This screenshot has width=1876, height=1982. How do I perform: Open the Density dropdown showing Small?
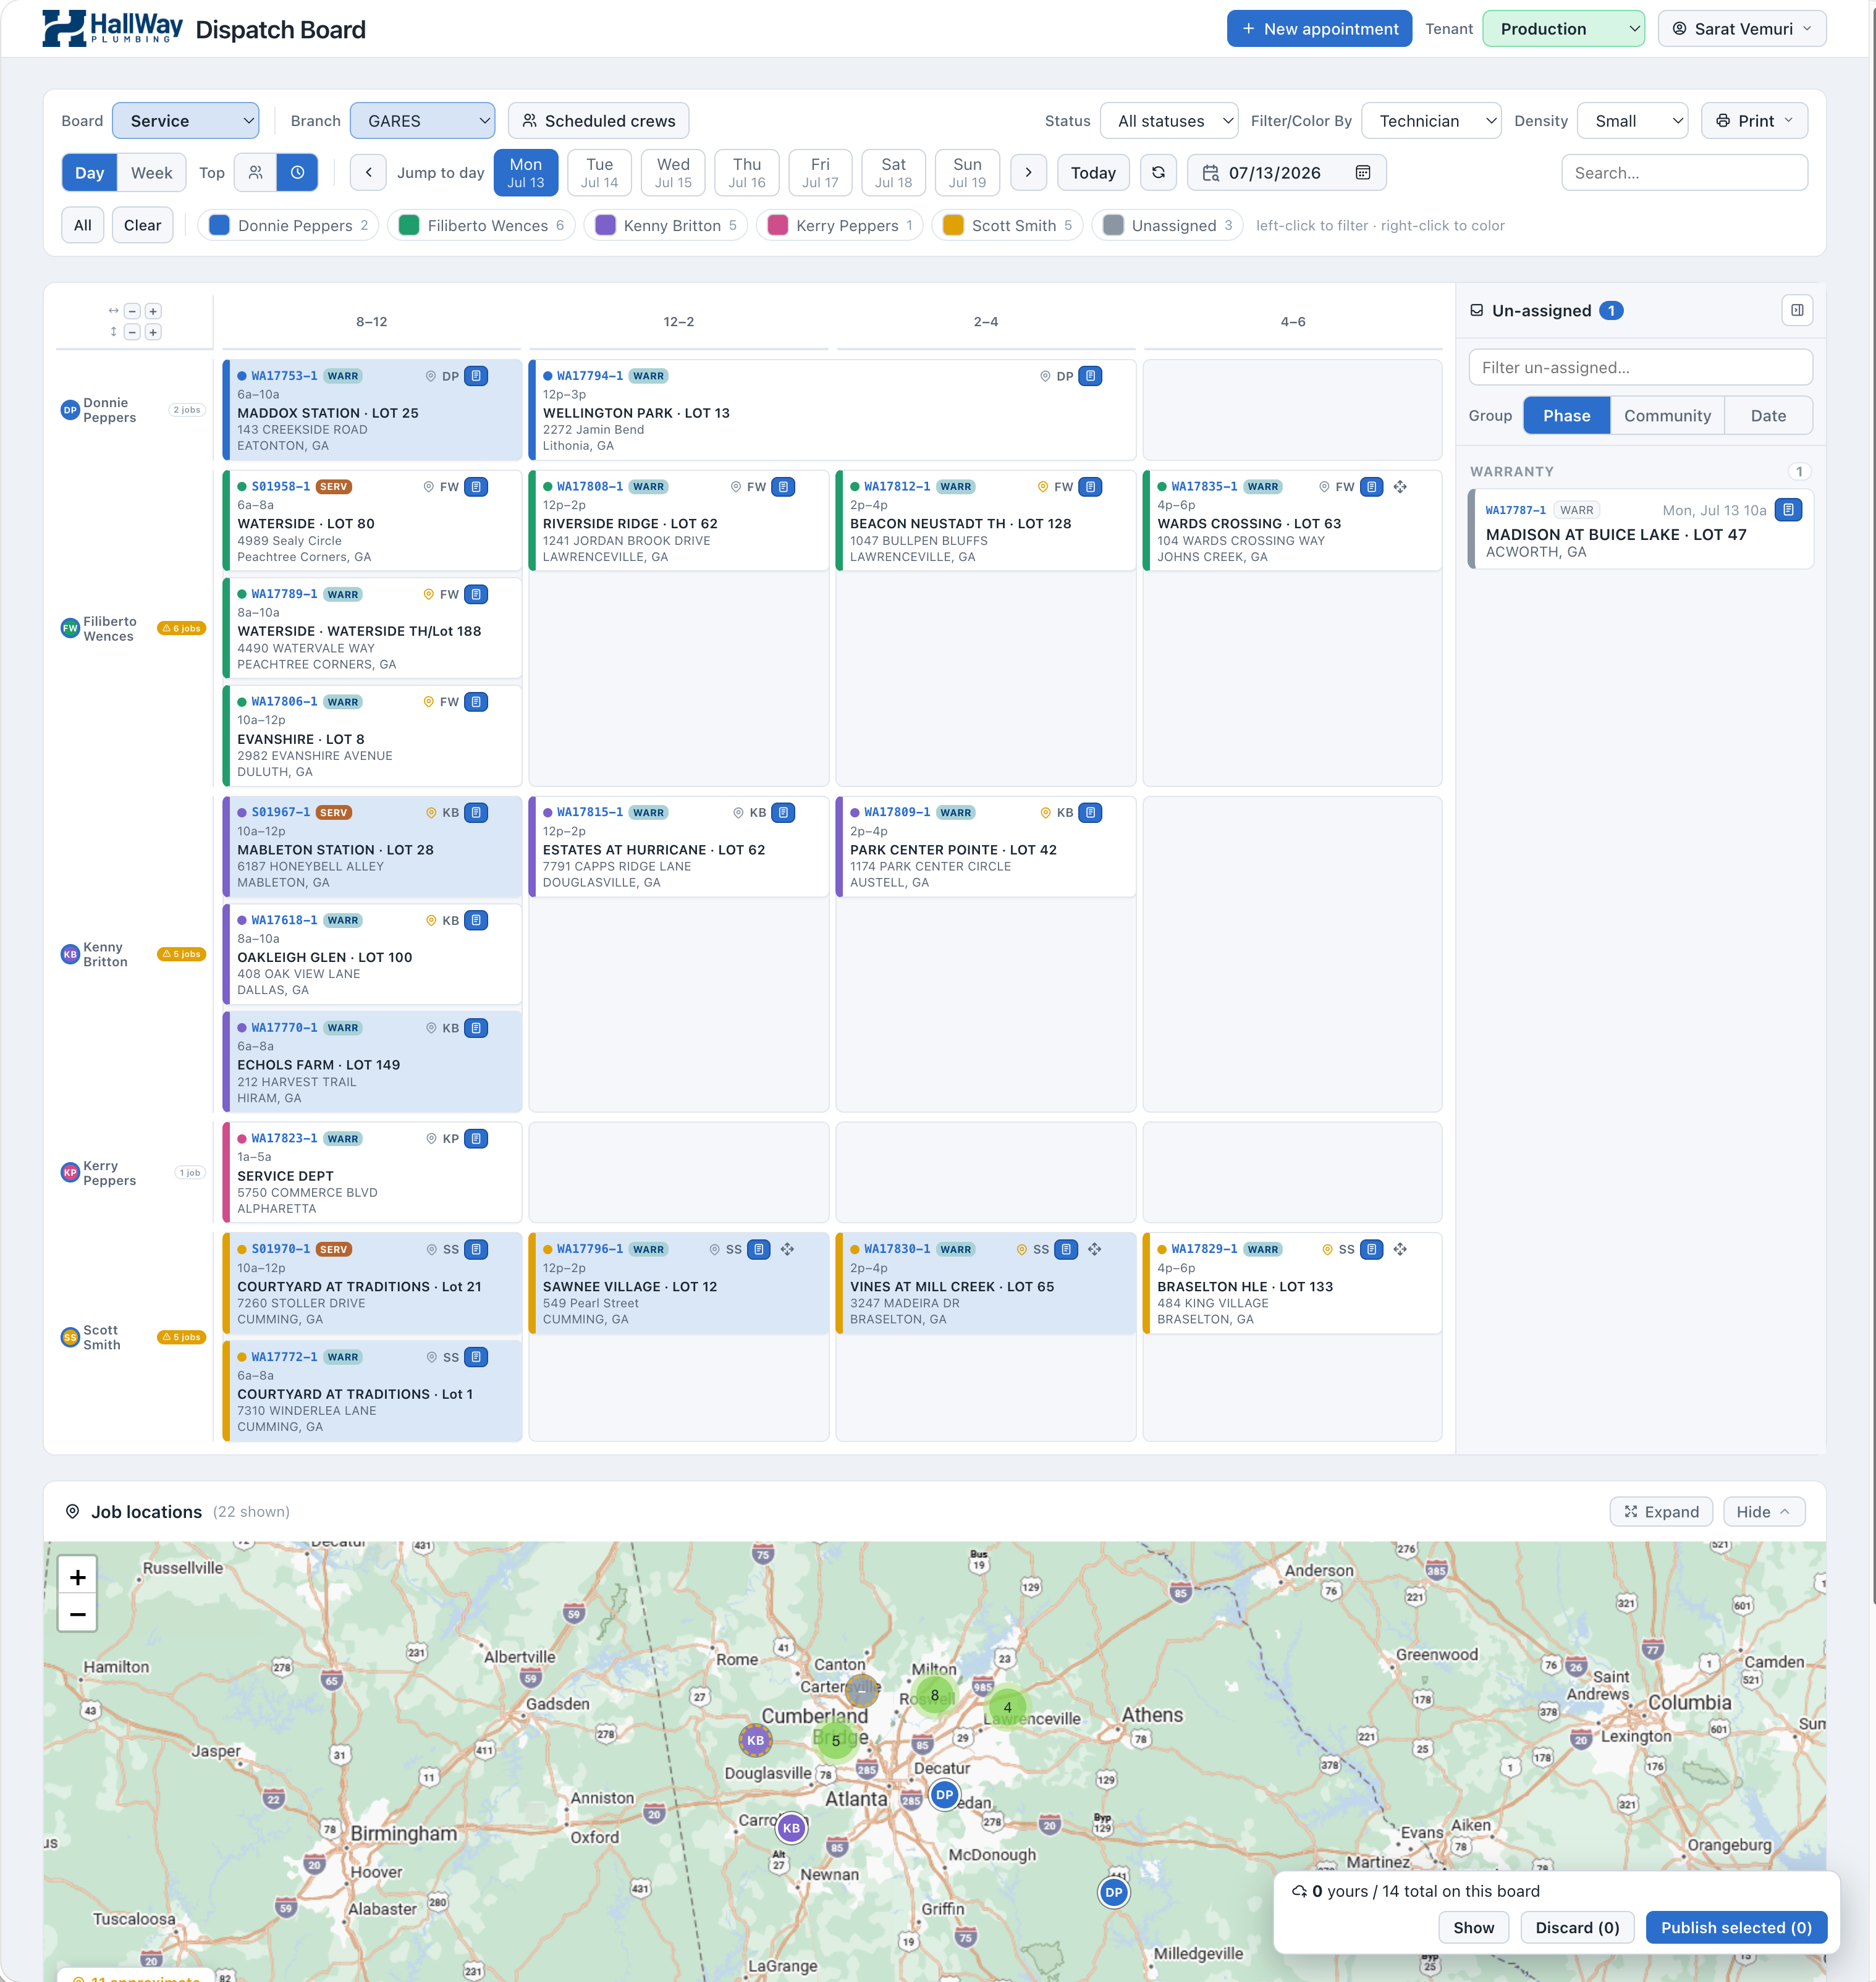click(x=1632, y=120)
